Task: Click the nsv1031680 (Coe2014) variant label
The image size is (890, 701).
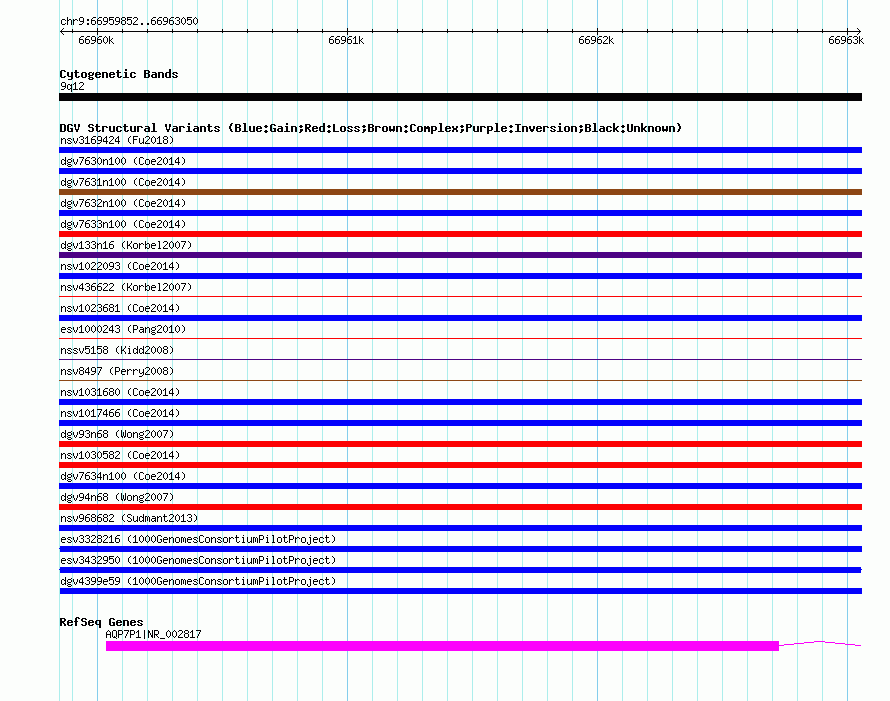Action: coord(120,392)
